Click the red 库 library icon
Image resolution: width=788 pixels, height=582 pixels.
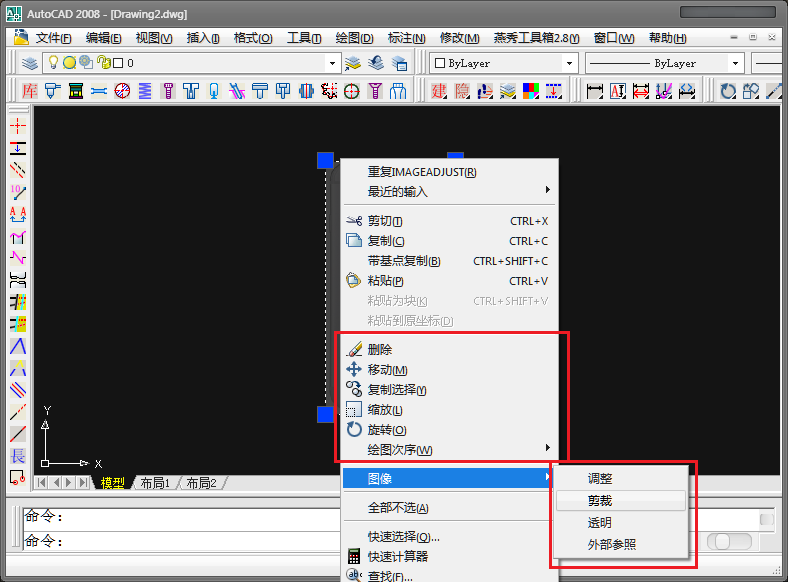[x=30, y=91]
